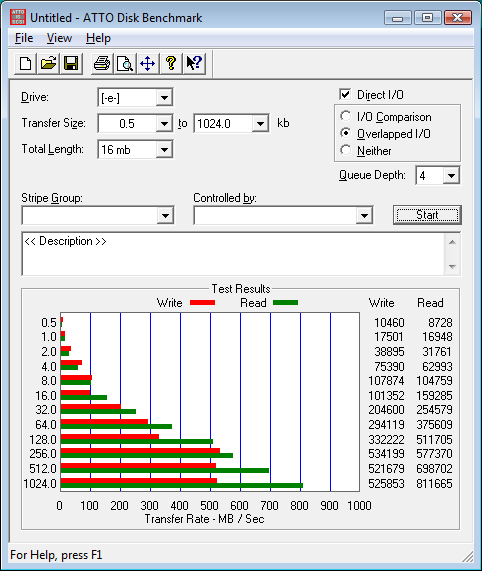Open the File menu
Viewport: 482px width, 571px height.
[24, 38]
